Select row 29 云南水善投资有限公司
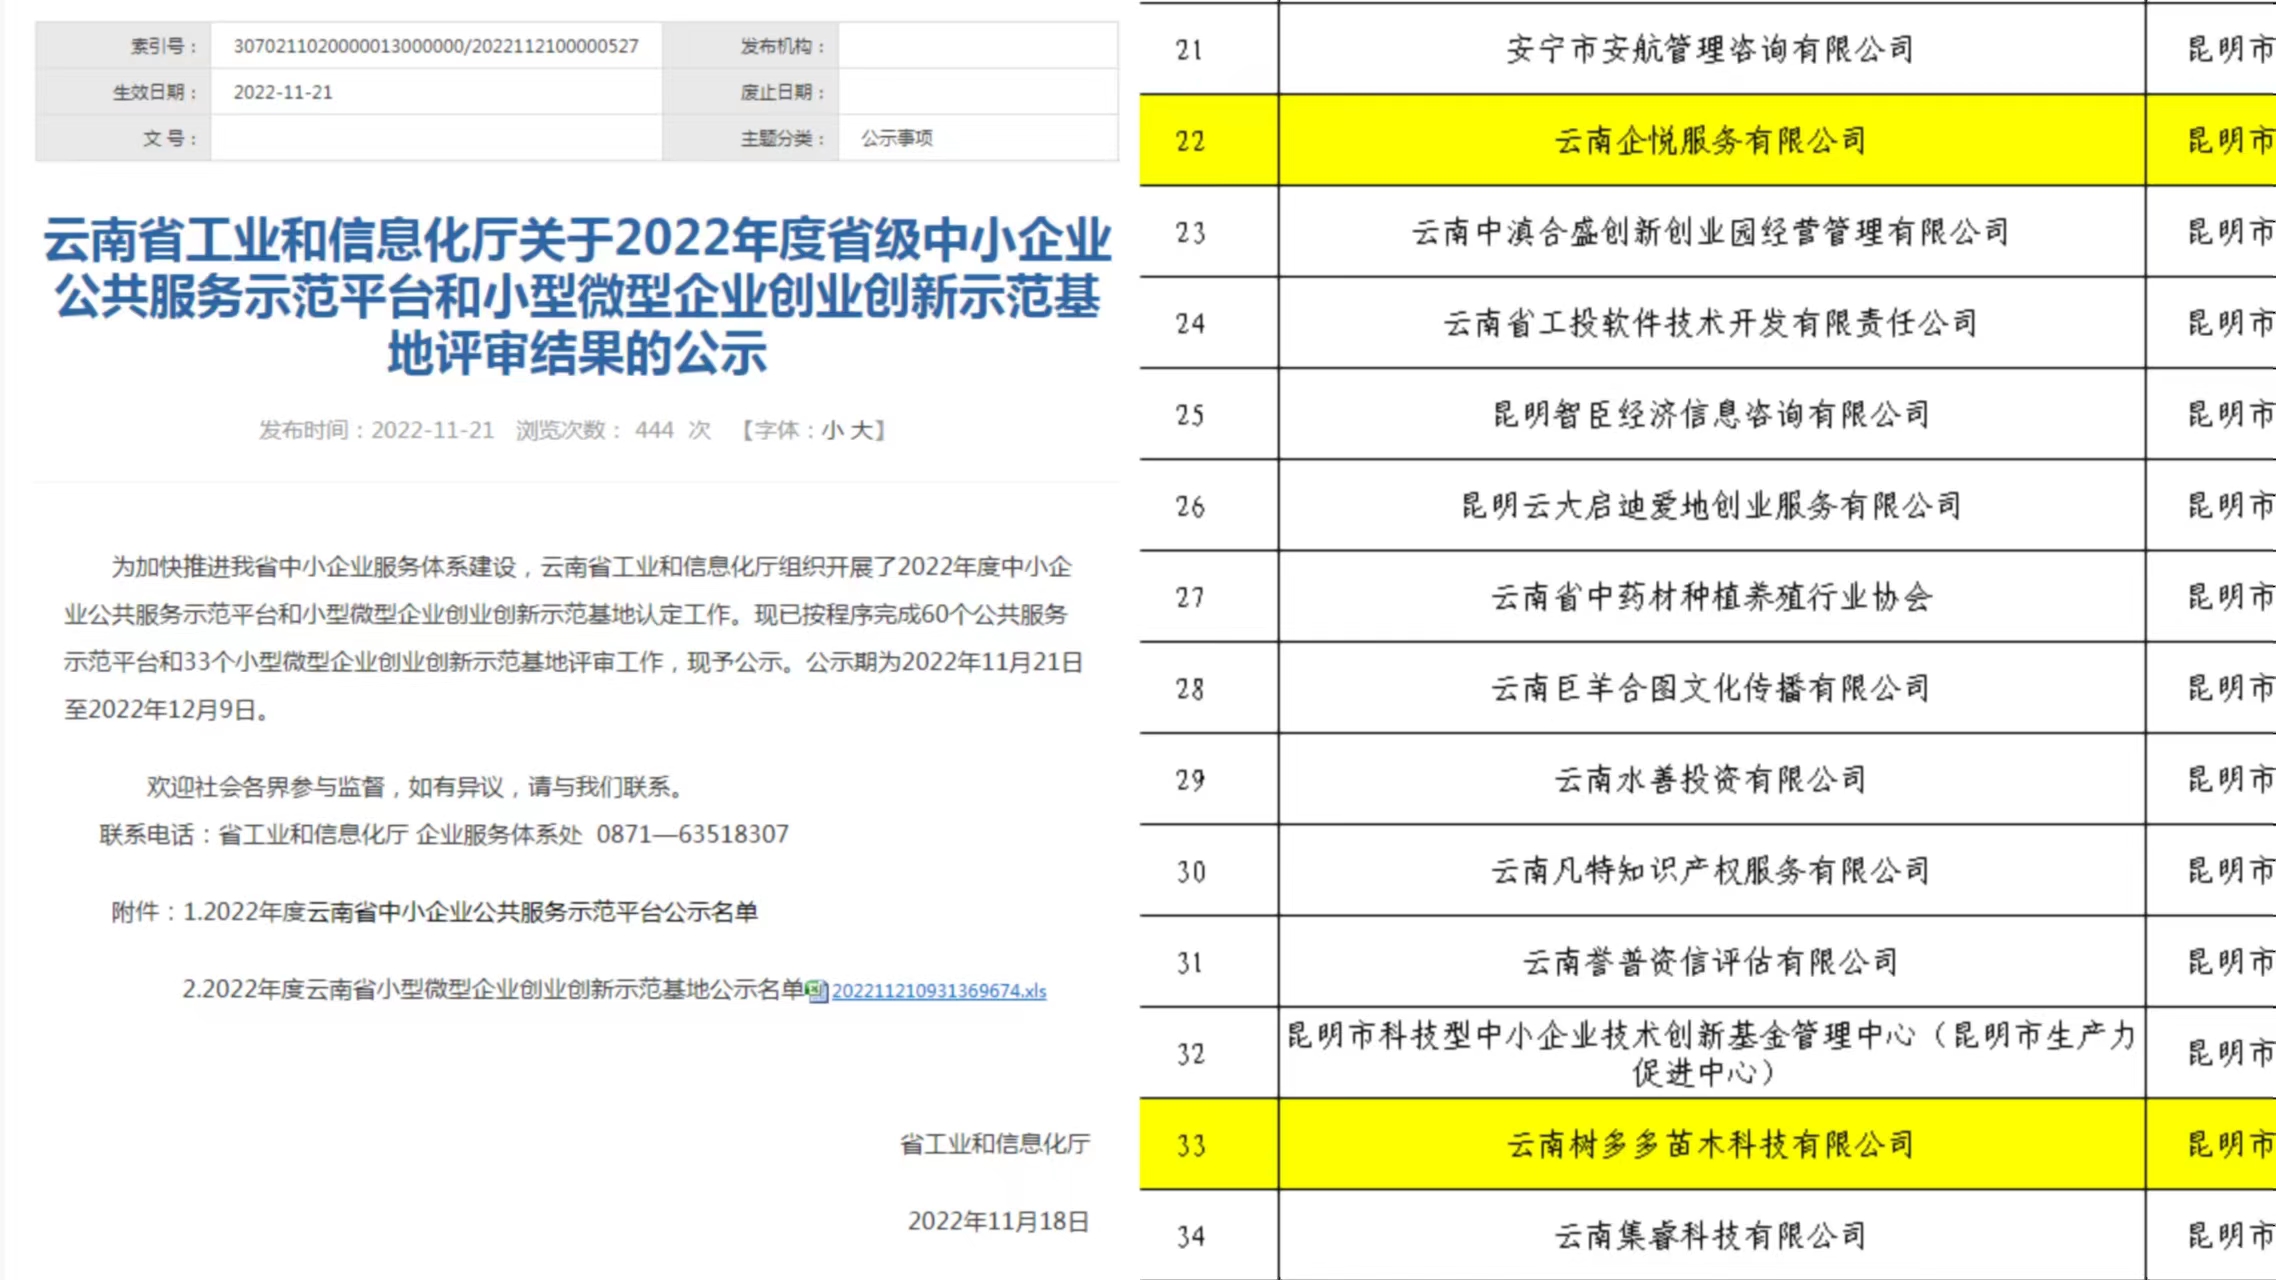The width and height of the screenshot is (2276, 1280). click(1710, 779)
